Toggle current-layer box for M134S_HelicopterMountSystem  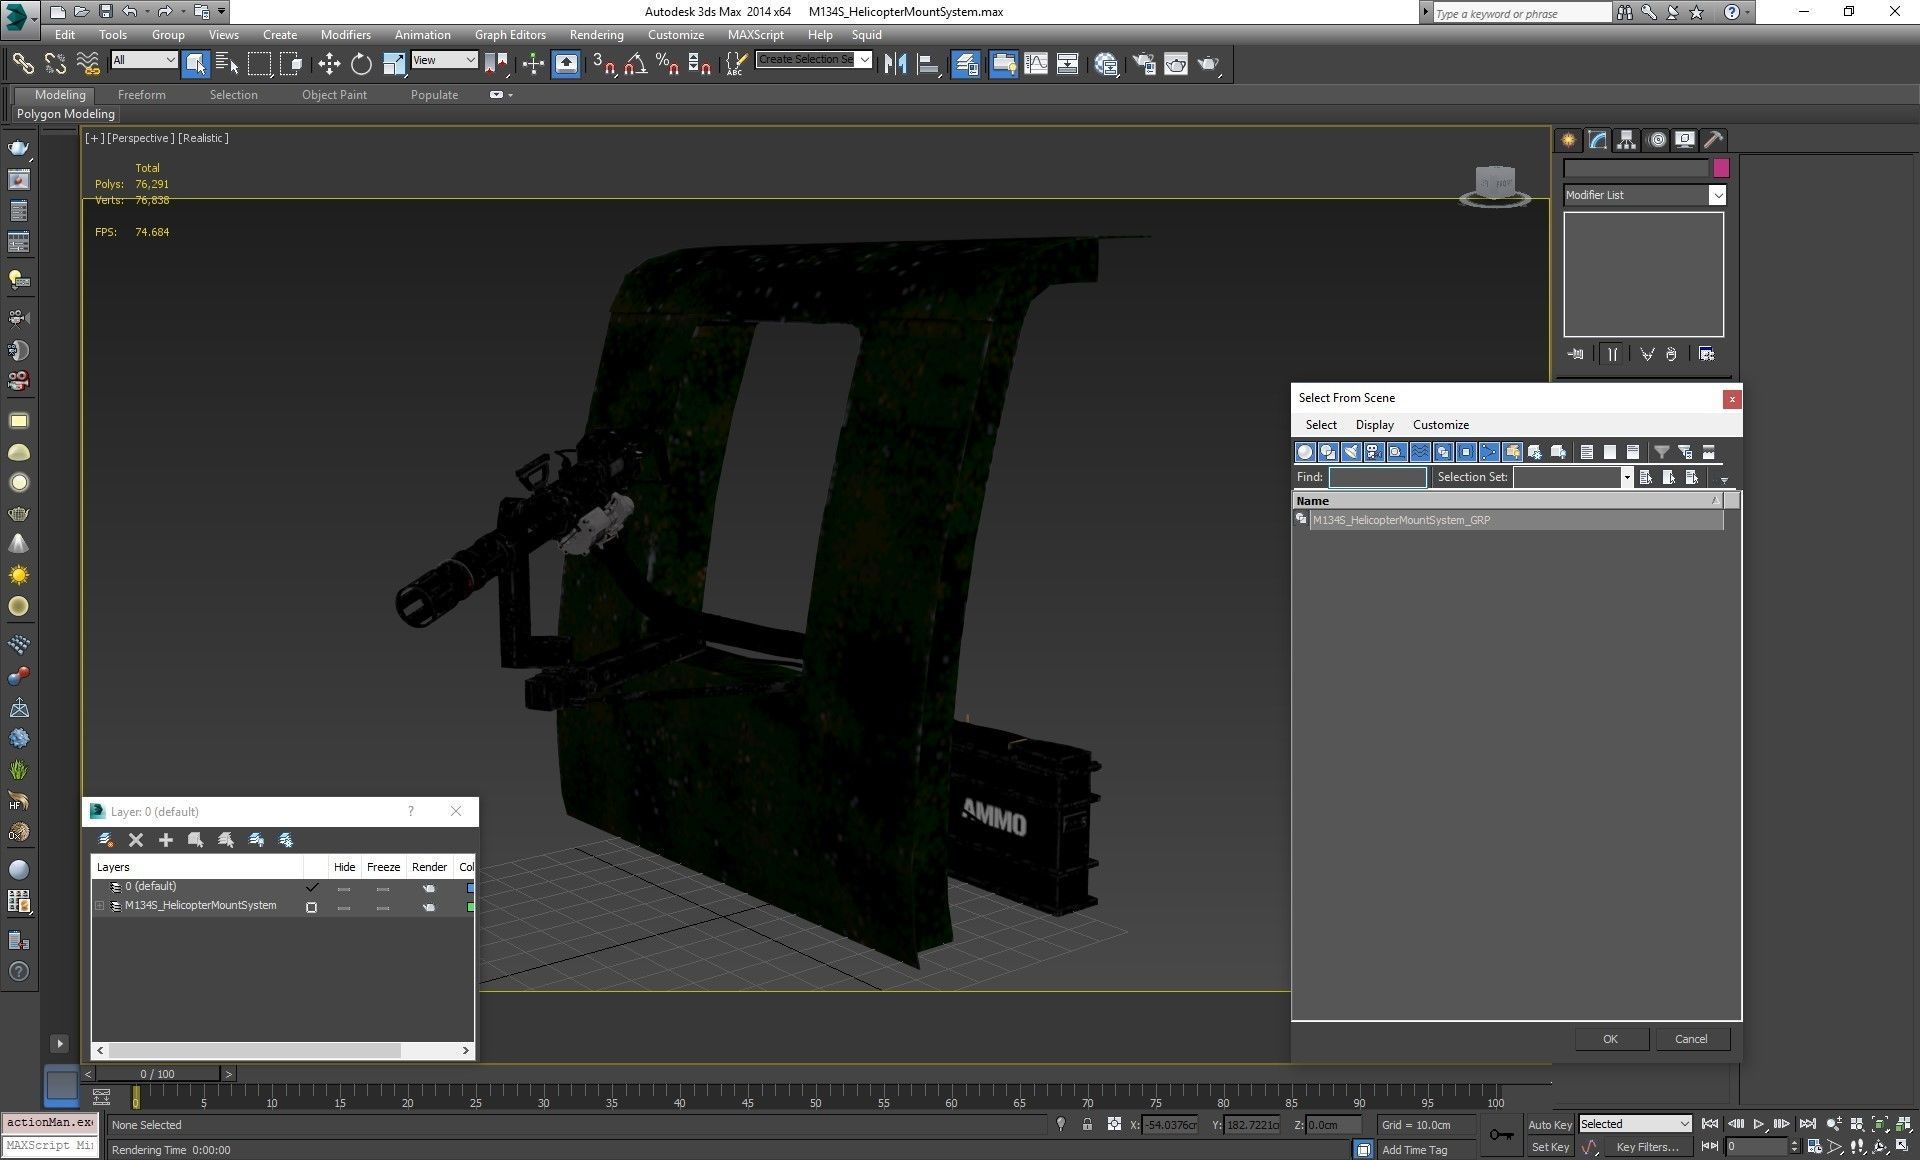click(312, 907)
